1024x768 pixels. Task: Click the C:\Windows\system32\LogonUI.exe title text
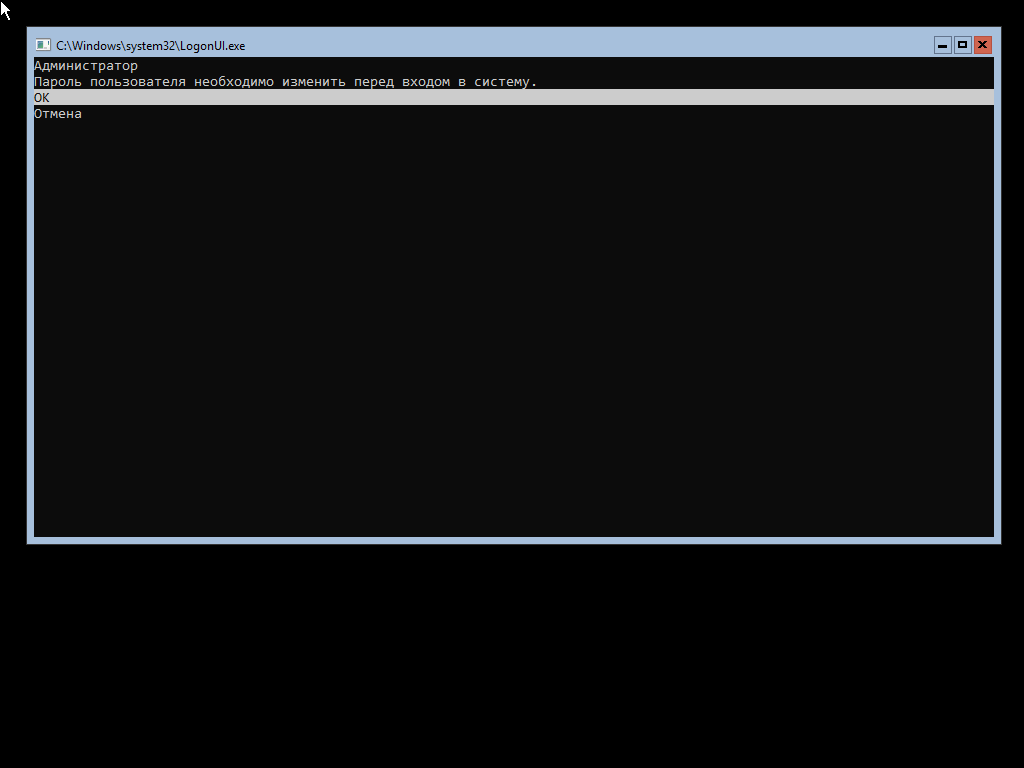151,46
